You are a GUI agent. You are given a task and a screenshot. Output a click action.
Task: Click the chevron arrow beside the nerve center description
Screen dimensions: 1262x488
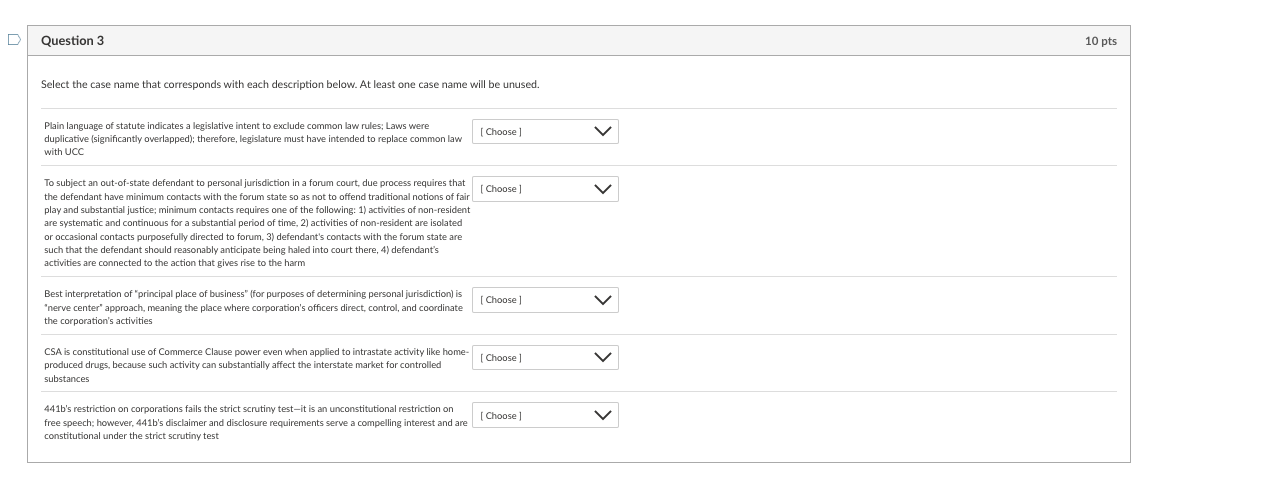pyautogui.click(x=602, y=300)
